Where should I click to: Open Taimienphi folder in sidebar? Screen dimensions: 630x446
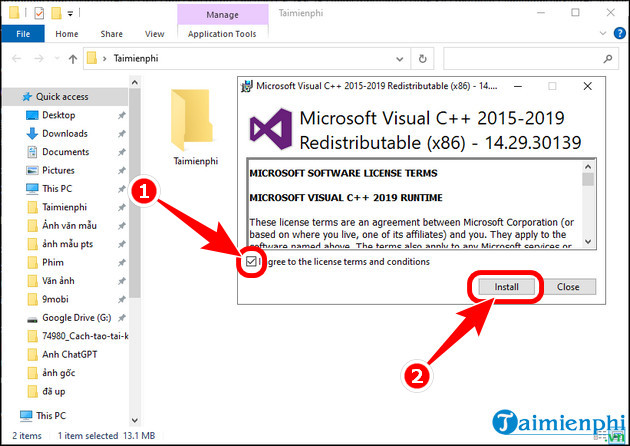tap(64, 207)
